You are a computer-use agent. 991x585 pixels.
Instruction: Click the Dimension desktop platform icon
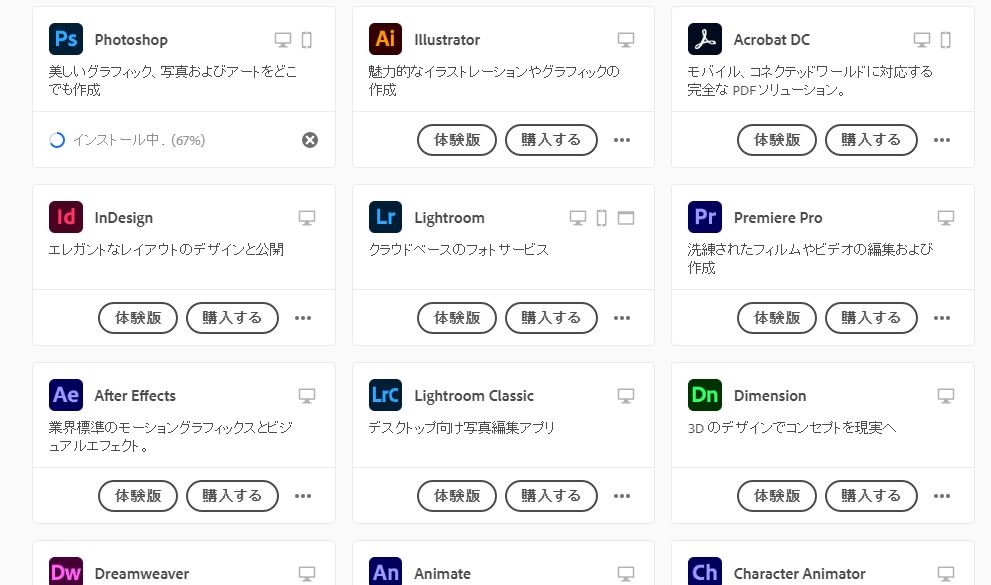[x=945, y=395]
